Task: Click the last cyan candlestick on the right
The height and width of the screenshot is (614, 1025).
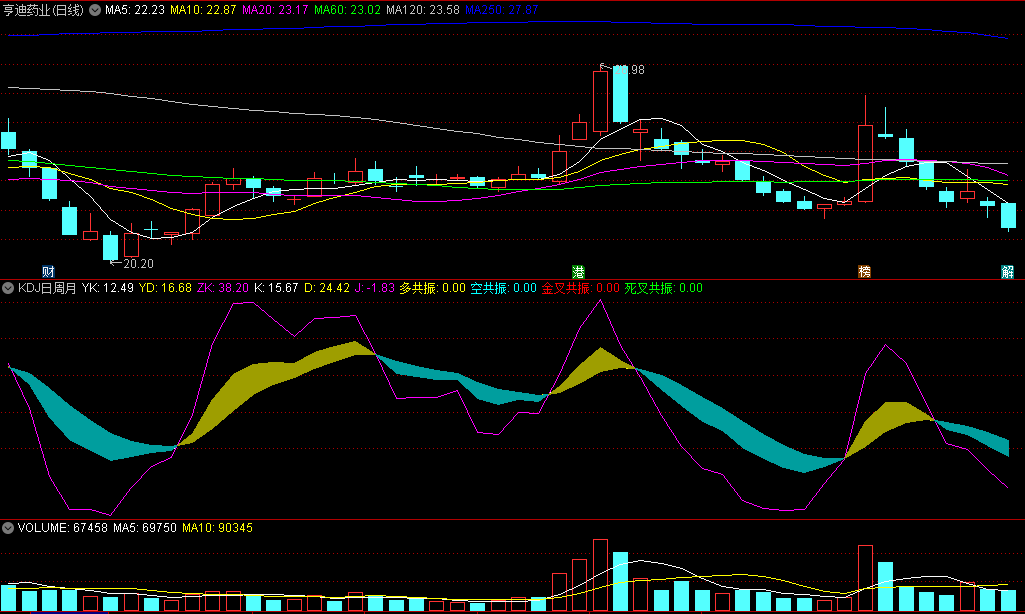Action: [x=1009, y=216]
